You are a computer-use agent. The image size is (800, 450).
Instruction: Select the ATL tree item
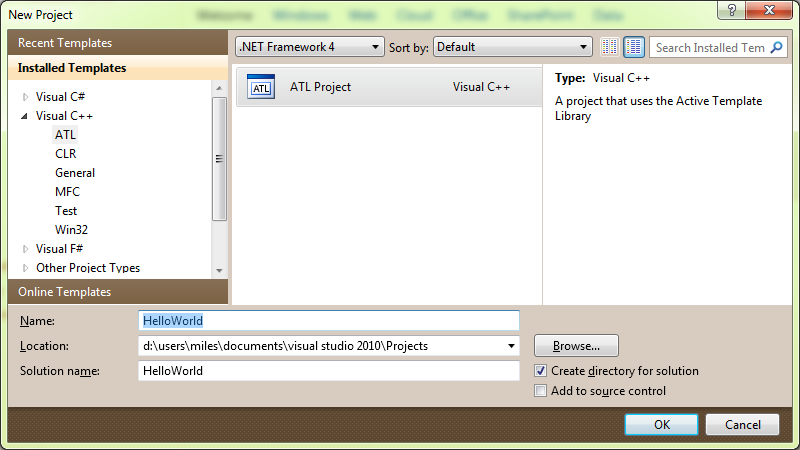click(x=65, y=135)
